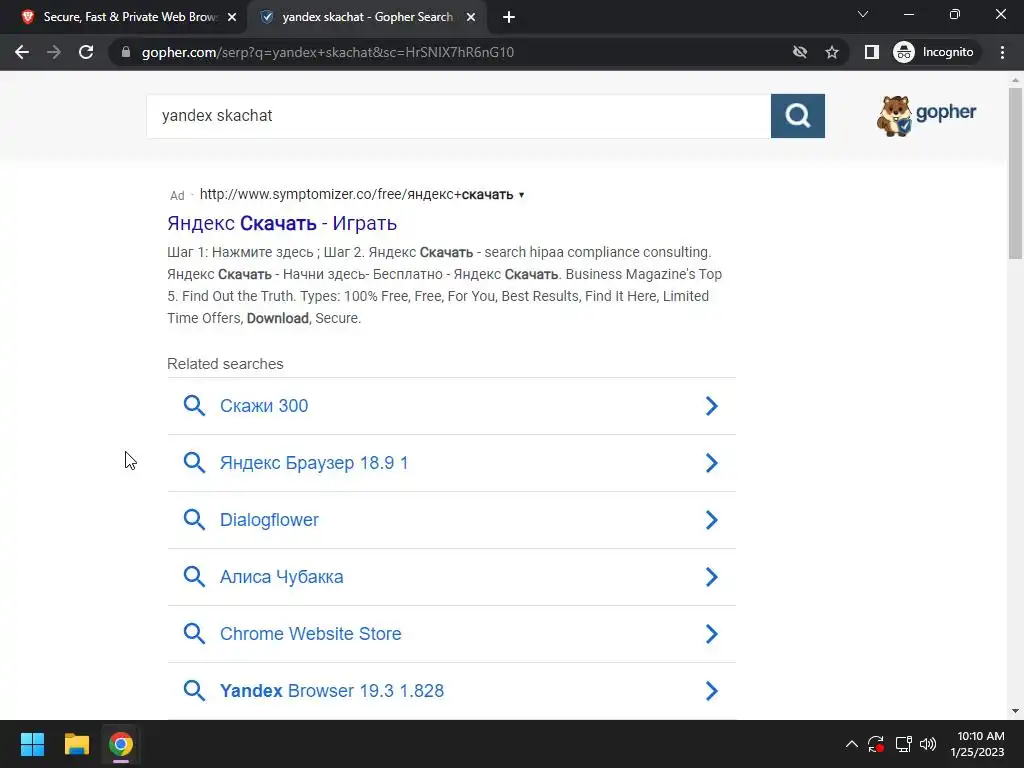Bookmark this page with the star icon

pyautogui.click(x=831, y=52)
